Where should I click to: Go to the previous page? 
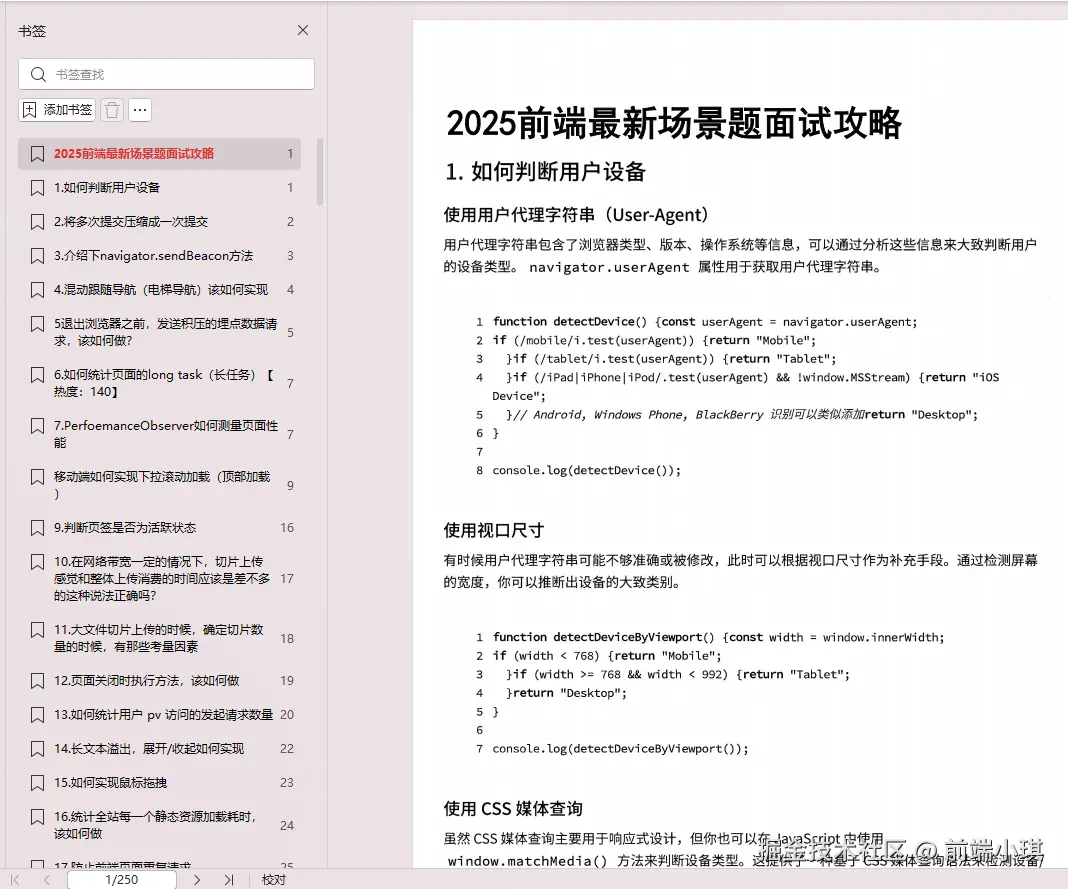(x=46, y=880)
